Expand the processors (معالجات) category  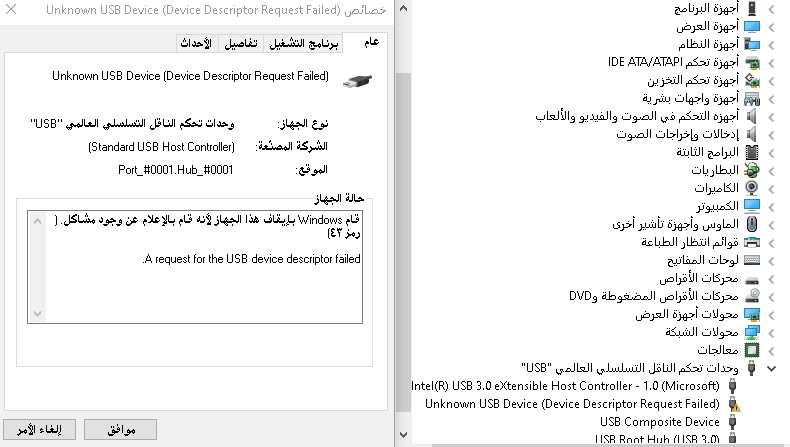pos(771,350)
